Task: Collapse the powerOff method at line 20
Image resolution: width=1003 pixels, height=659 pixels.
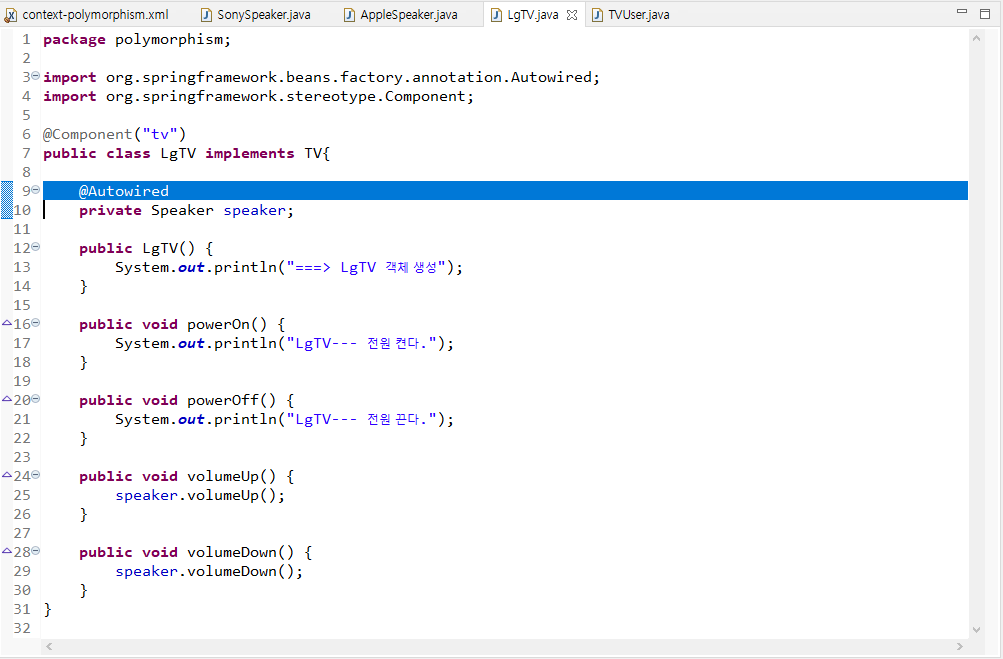Action: click(x=36, y=399)
